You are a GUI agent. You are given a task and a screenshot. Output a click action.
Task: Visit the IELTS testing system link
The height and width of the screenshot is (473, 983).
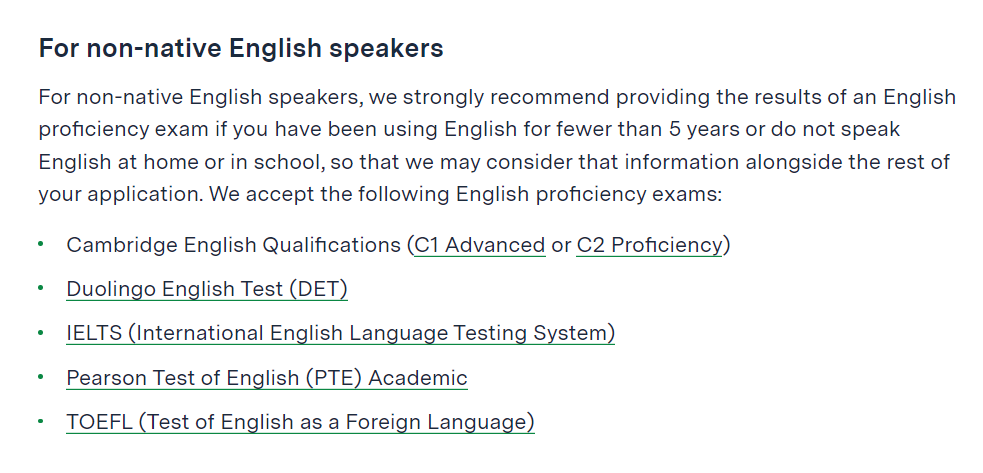coord(340,333)
